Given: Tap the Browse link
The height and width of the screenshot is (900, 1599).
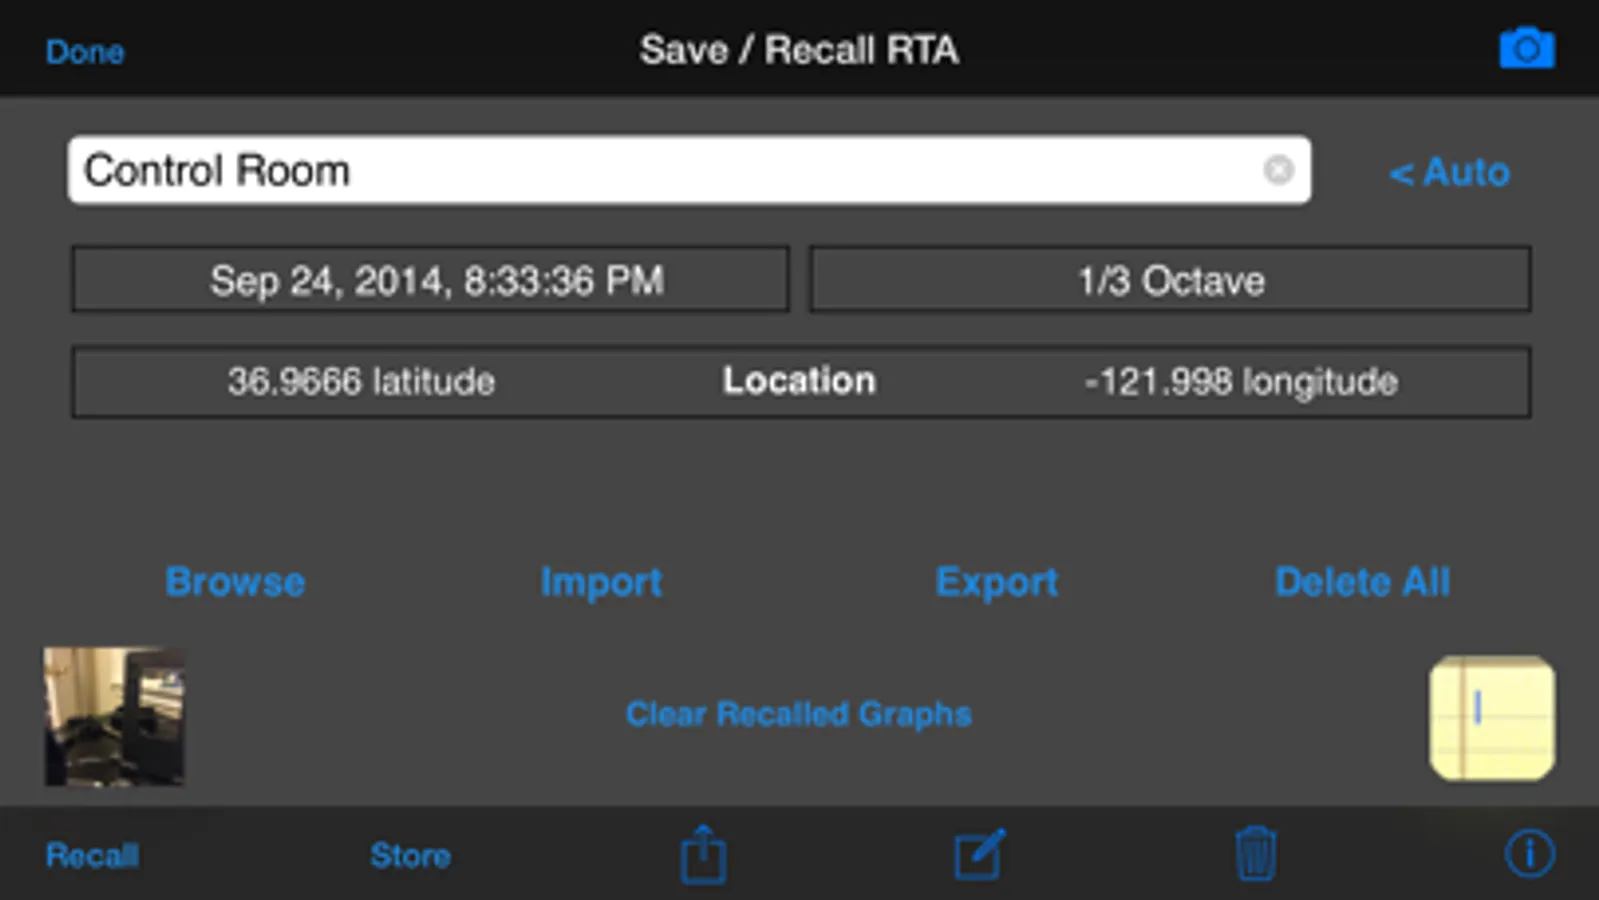Looking at the screenshot, I should point(235,582).
